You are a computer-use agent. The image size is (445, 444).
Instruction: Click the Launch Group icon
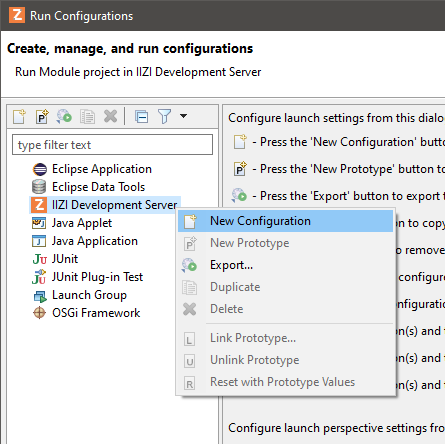40,296
